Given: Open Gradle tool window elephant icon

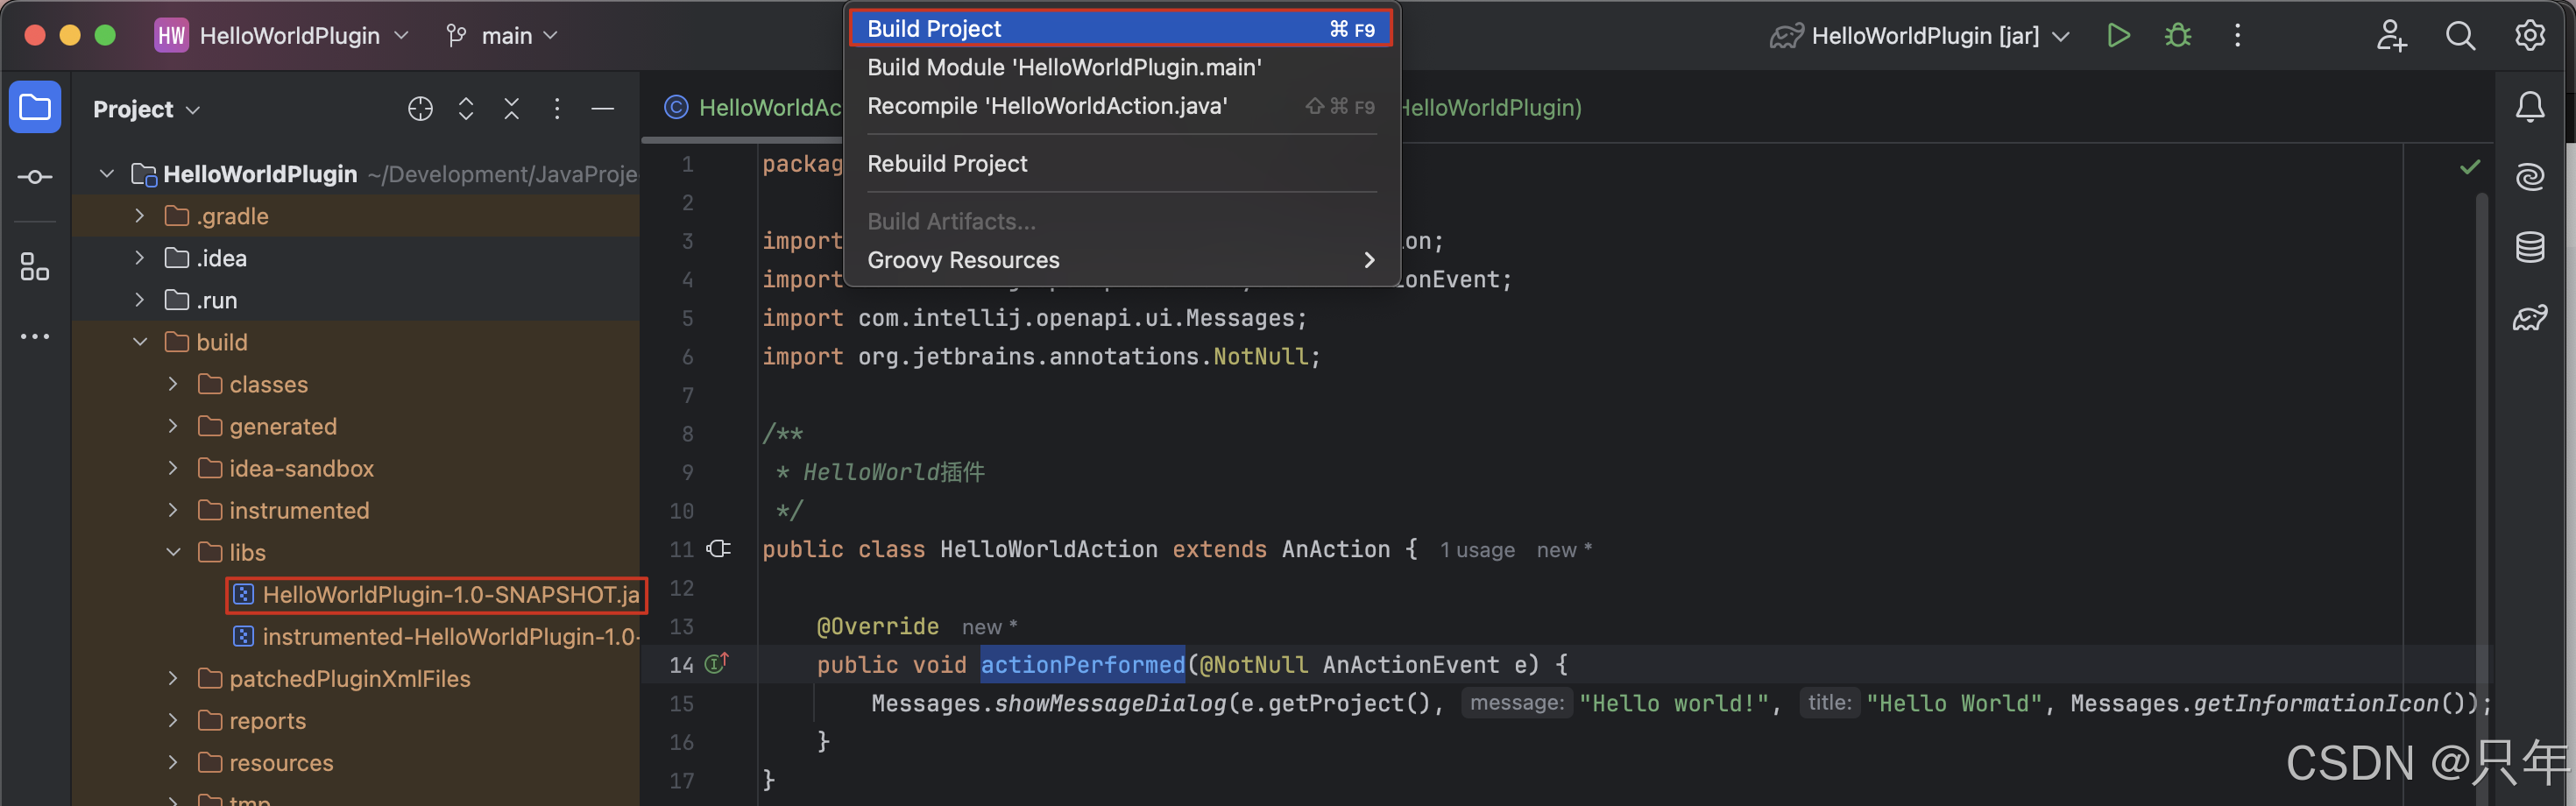Looking at the screenshot, I should (2530, 318).
